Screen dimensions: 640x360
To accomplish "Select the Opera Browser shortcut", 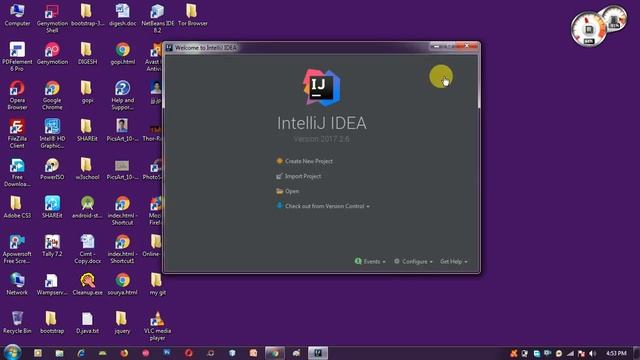I will pos(17,95).
